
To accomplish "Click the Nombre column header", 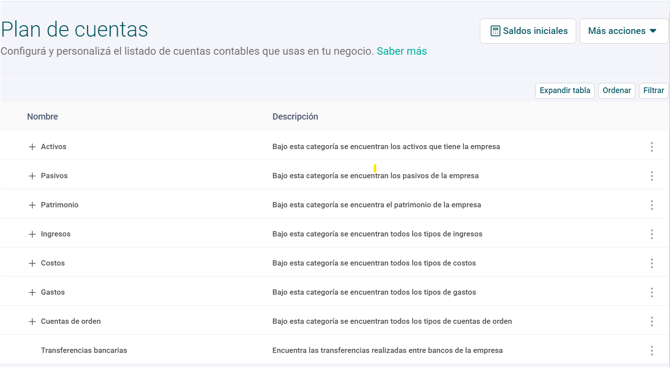I will 42,116.
